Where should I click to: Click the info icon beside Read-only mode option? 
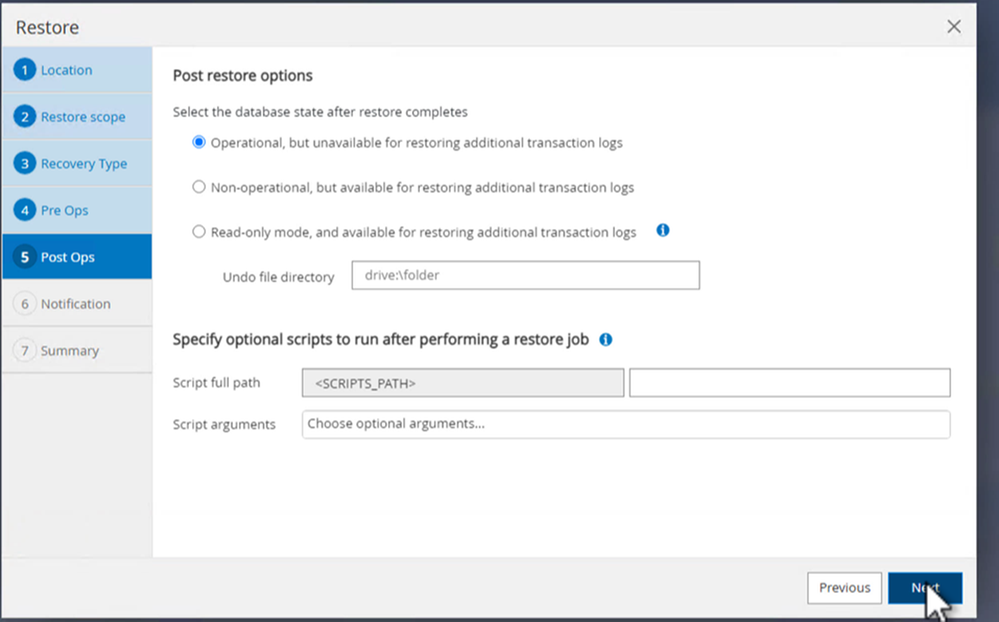[x=662, y=231]
